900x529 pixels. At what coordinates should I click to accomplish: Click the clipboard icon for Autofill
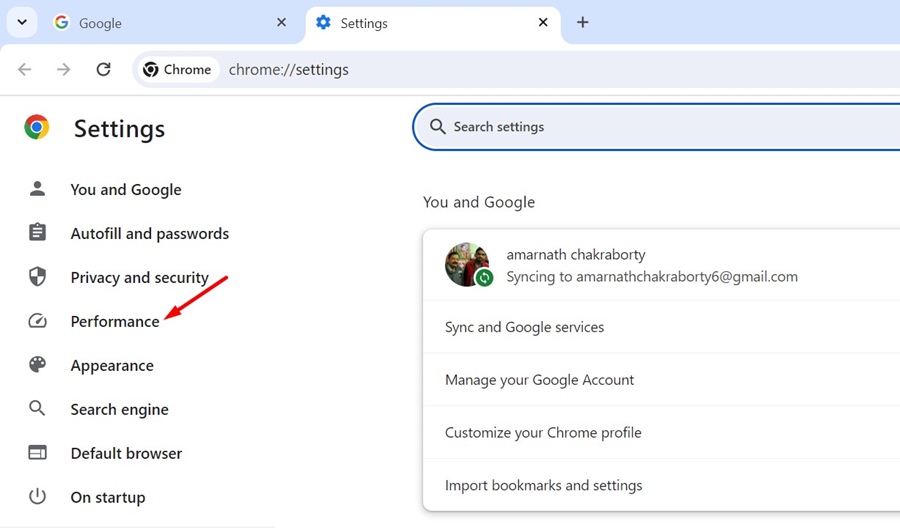[x=37, y=232]
